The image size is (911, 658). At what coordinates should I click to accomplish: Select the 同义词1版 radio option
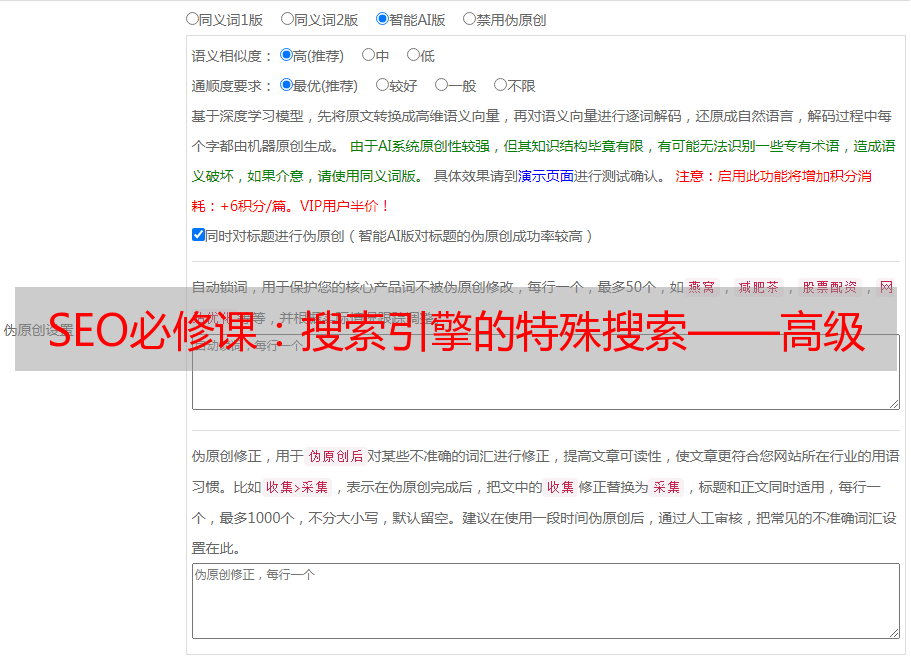(x=192, y=19)
